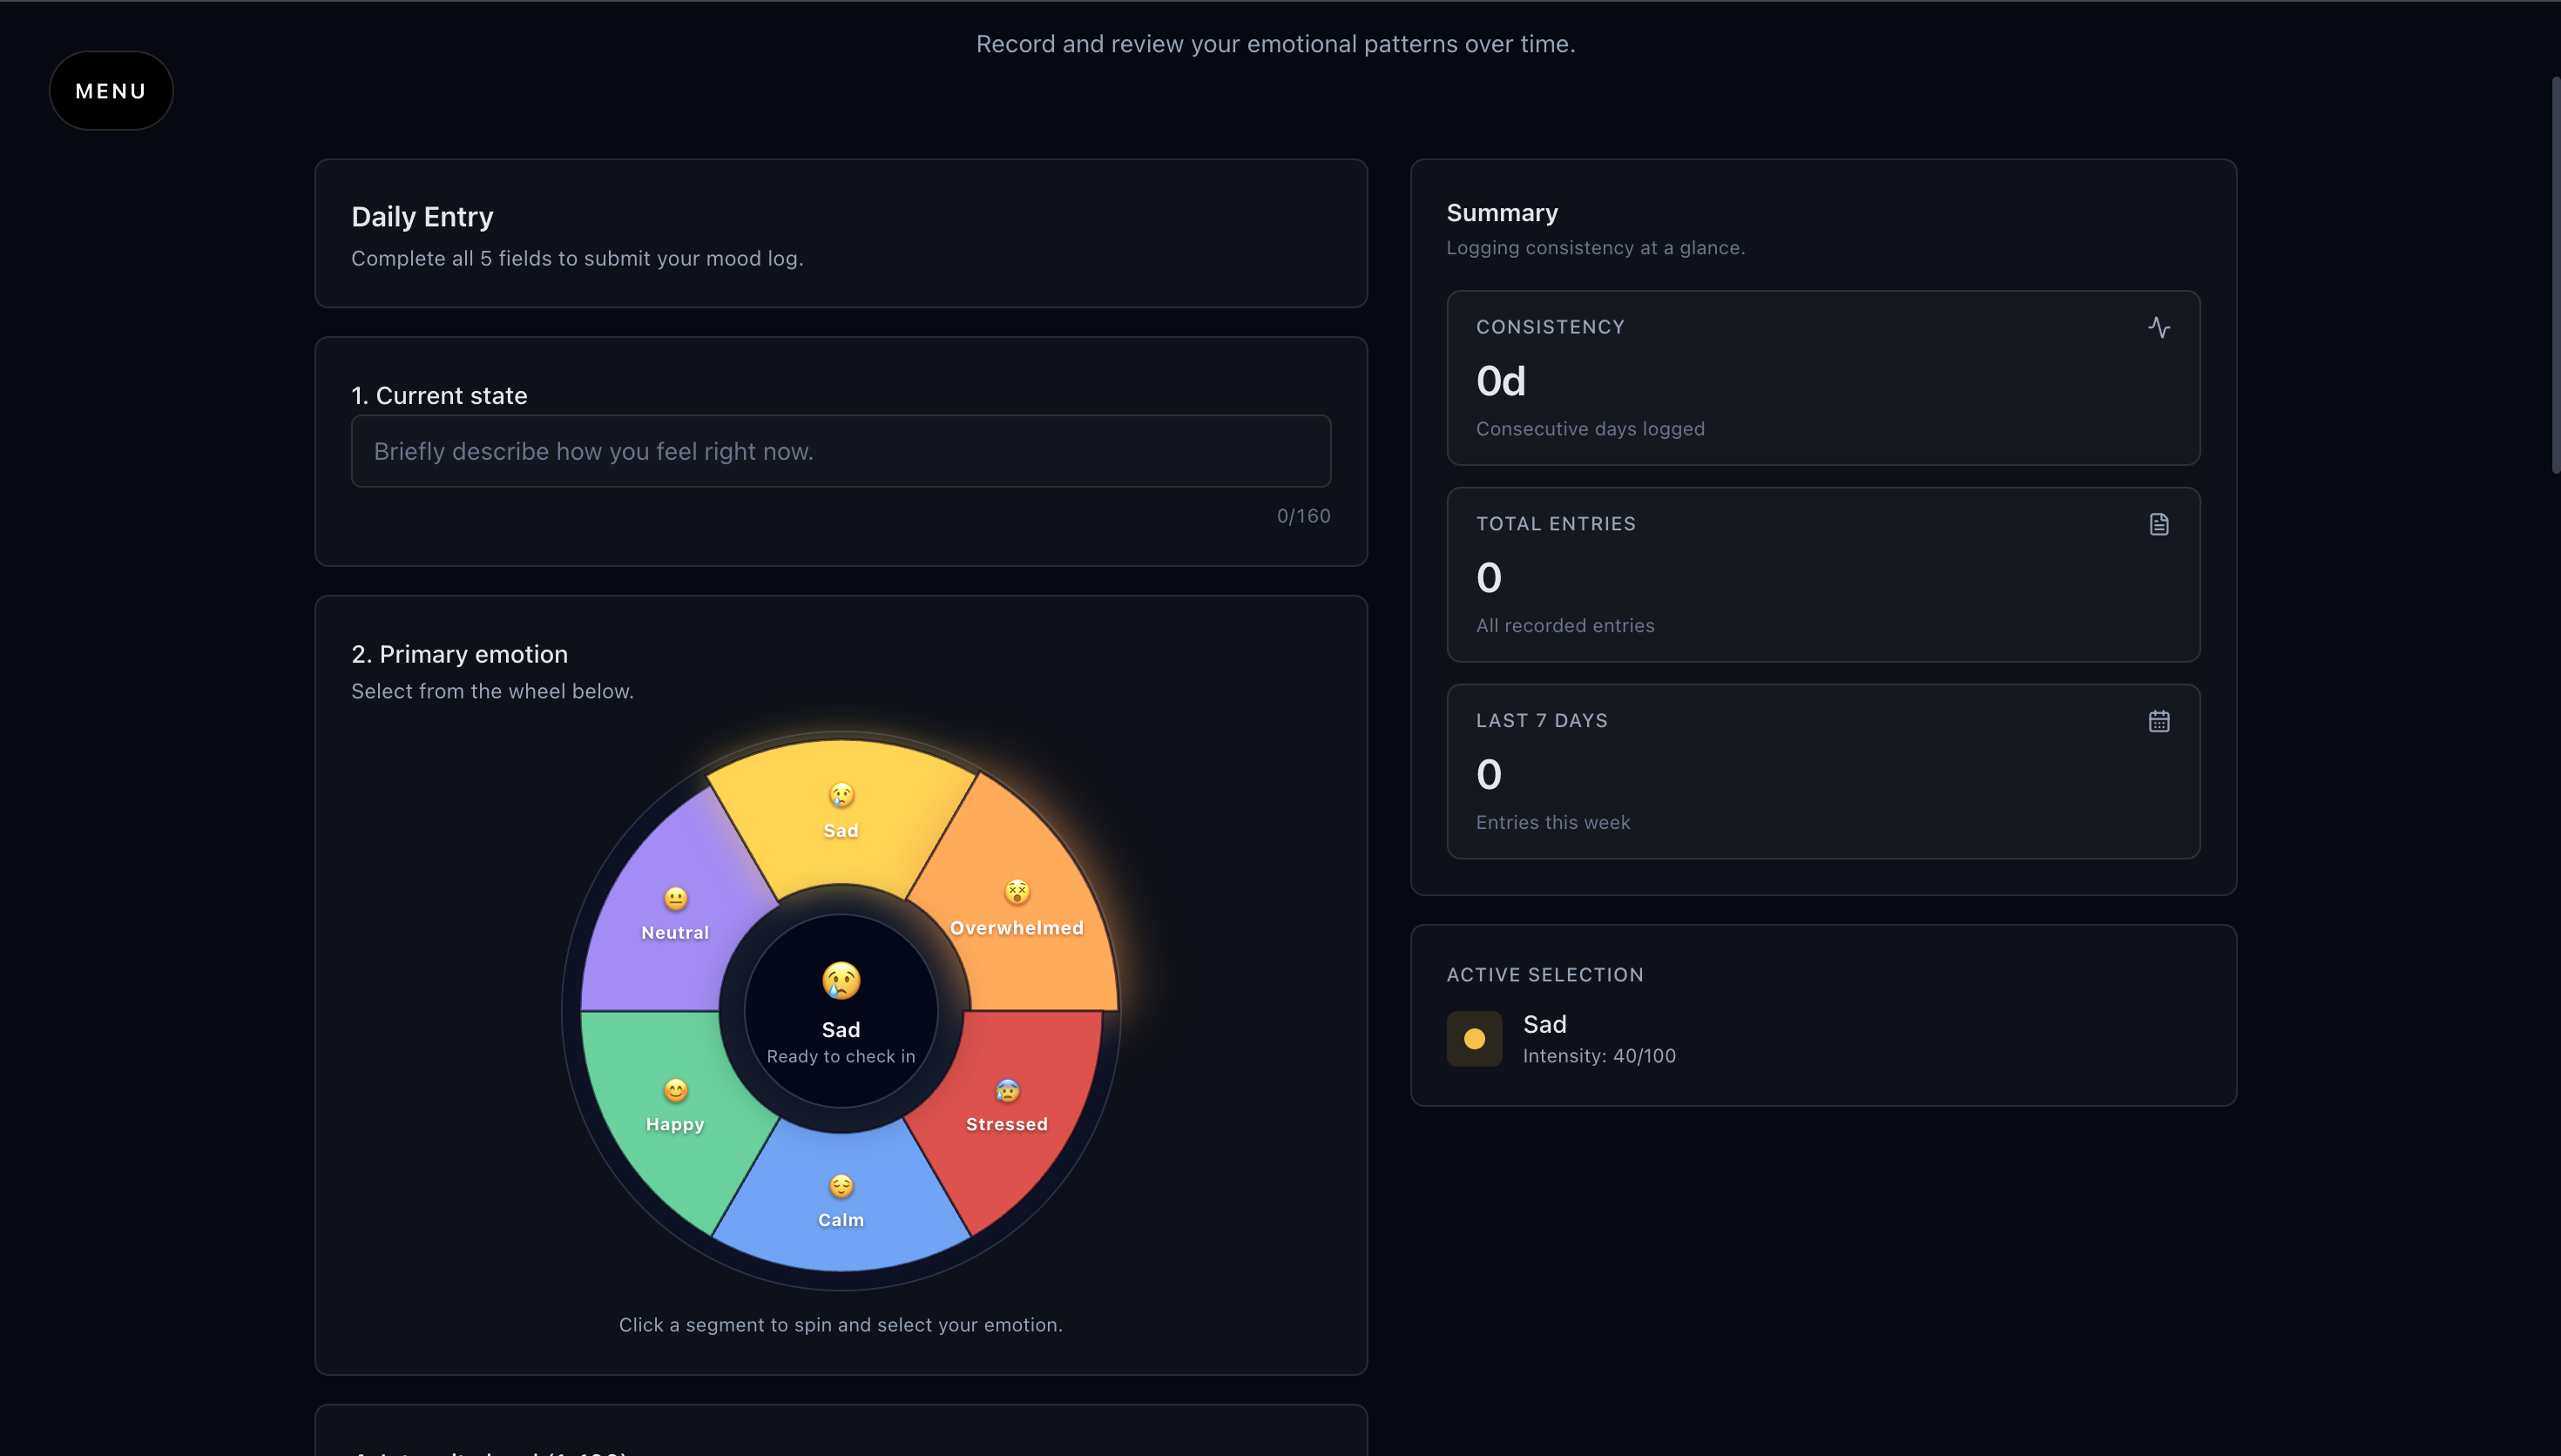Click the Last 7 Days stat card
The height and width of the screenshot is (1456, 2561).
(x=1822, y=772)
